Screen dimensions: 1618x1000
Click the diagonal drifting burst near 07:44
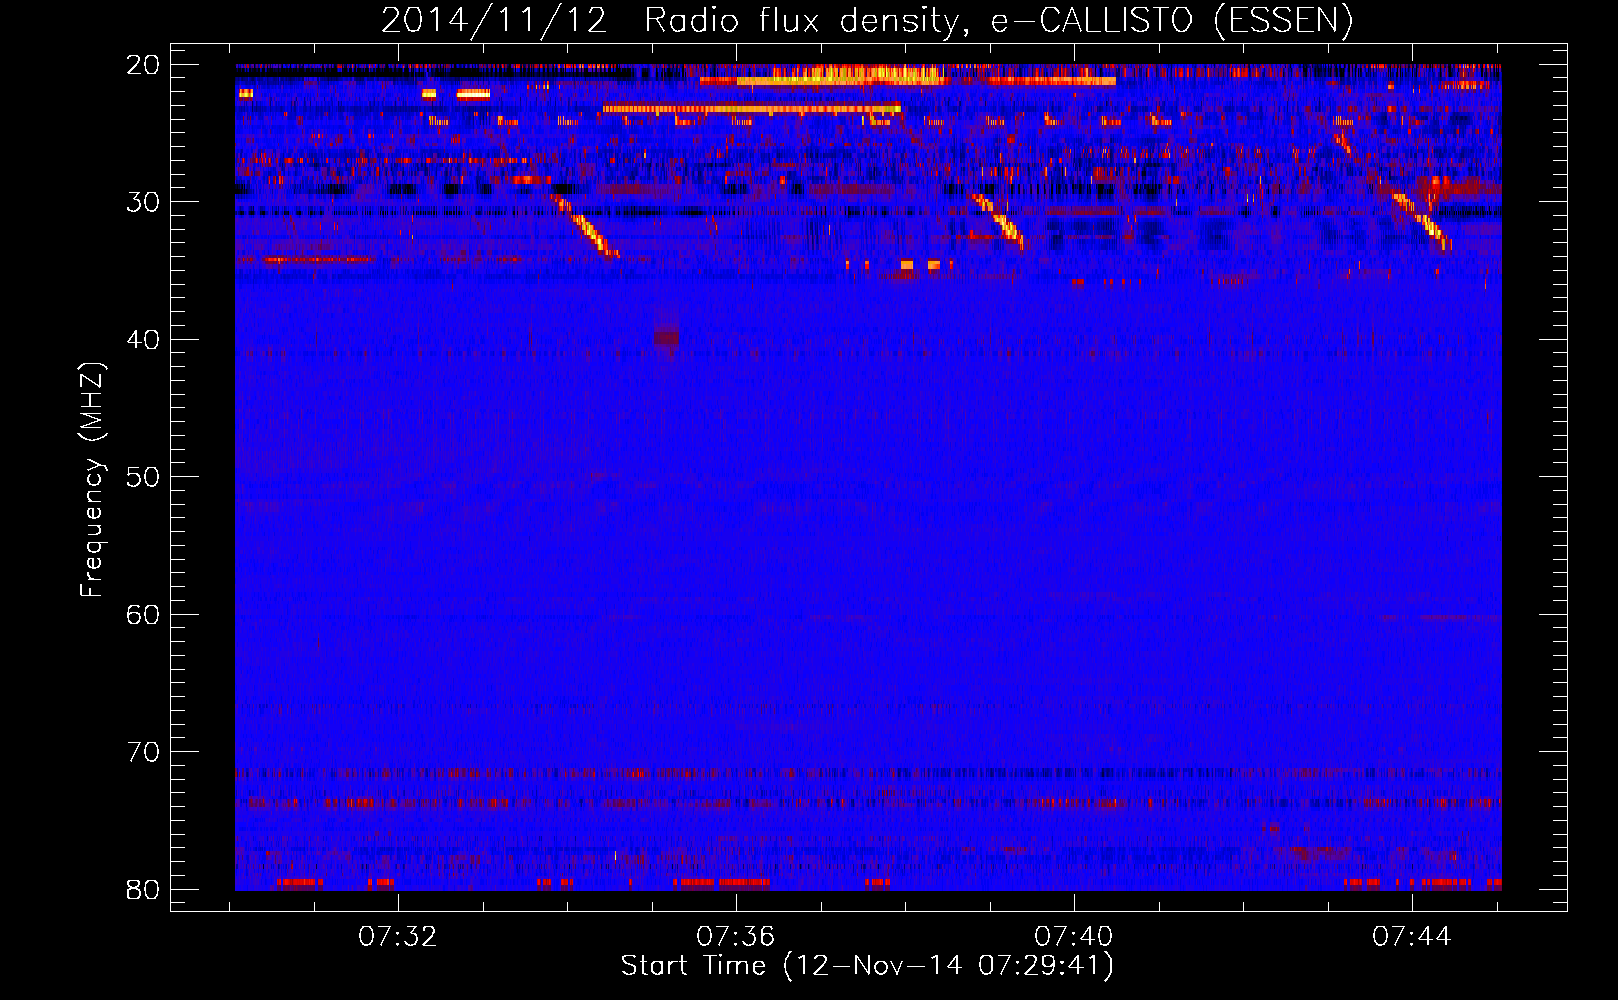click(1421, 220)
